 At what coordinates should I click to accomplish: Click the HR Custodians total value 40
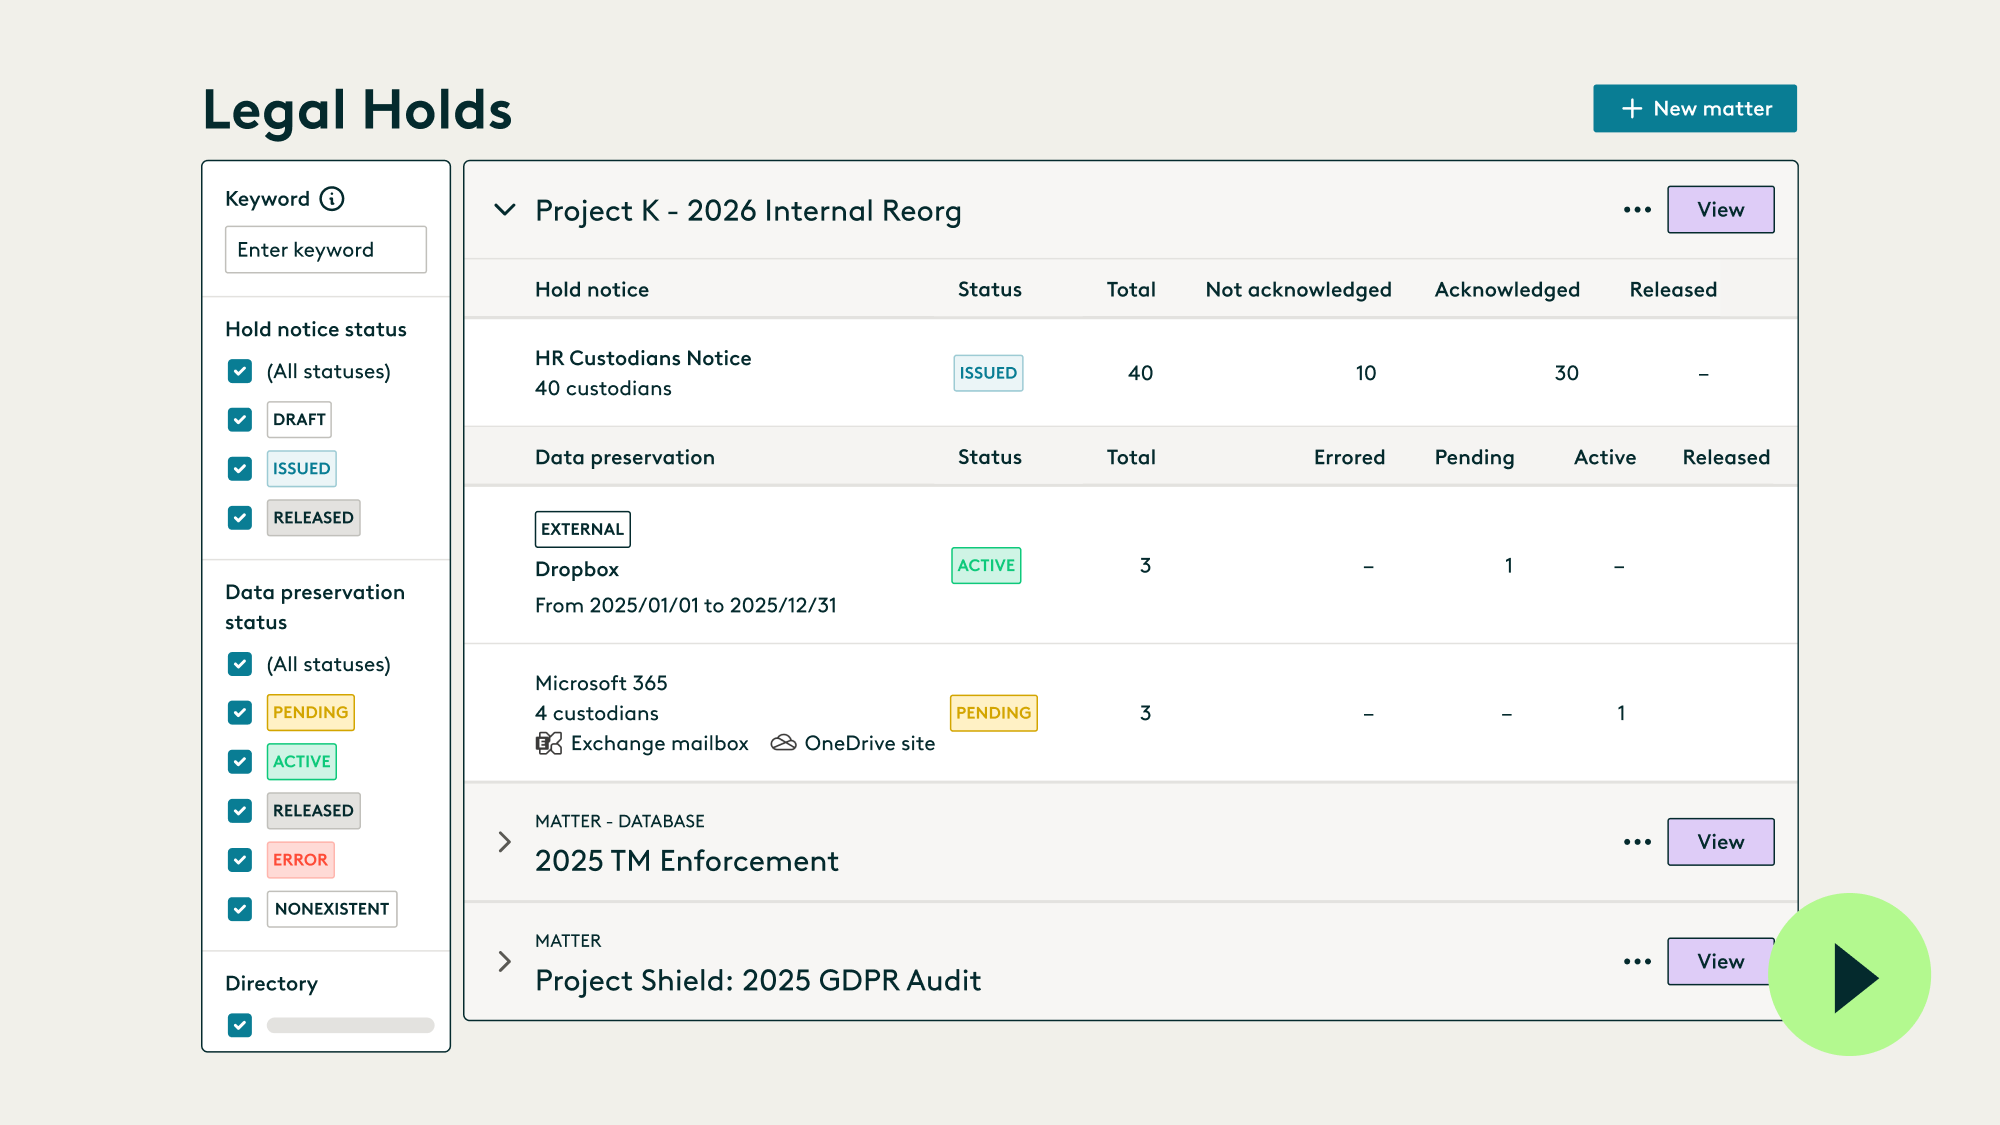(1141, 373)
